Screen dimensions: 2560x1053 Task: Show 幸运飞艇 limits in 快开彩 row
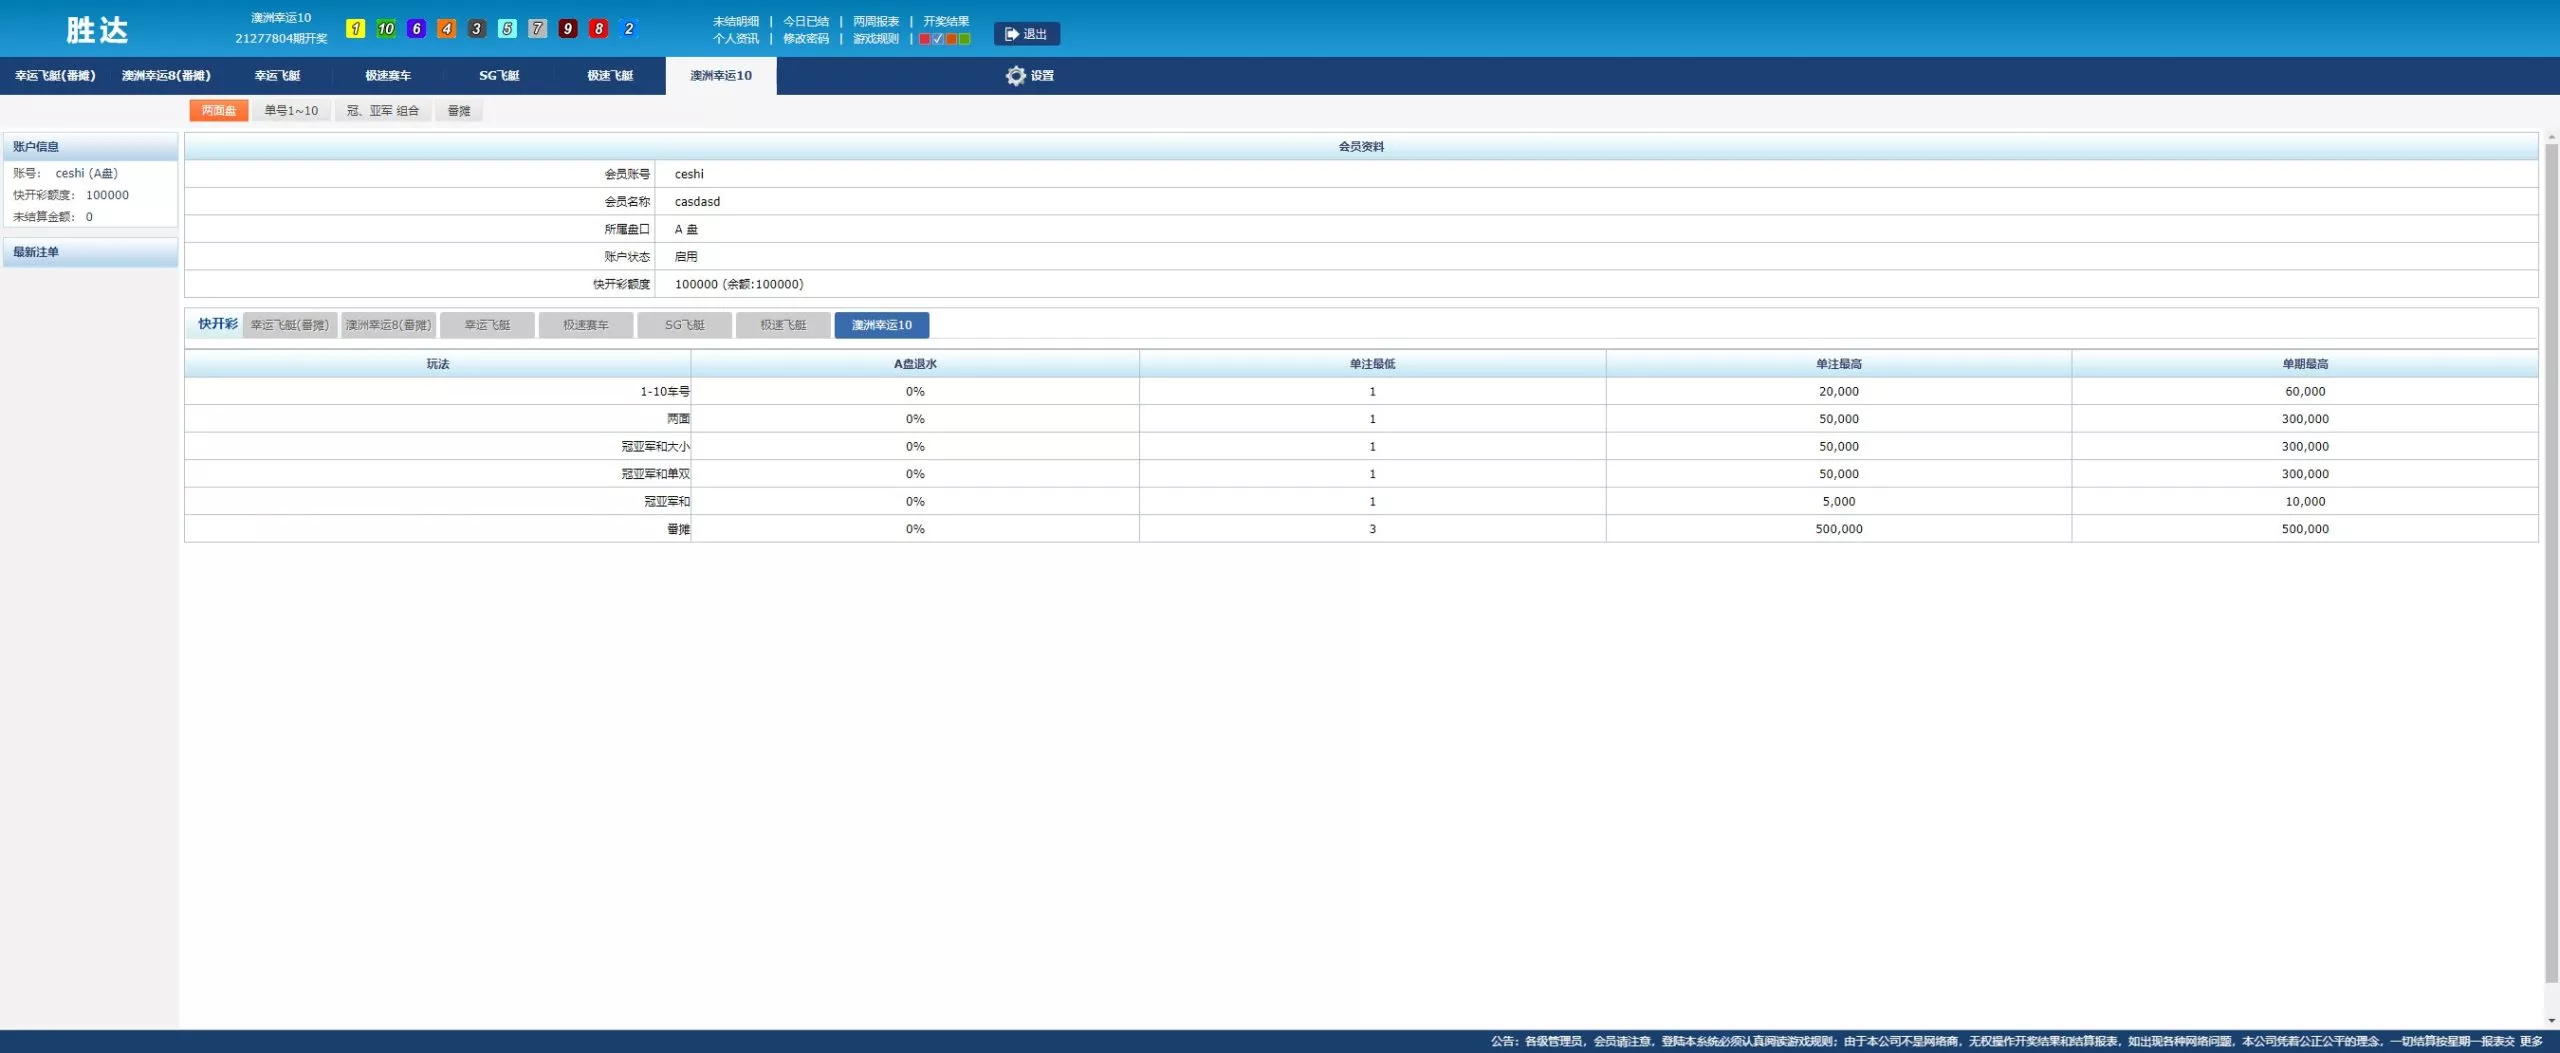click(x=487, y=325)
